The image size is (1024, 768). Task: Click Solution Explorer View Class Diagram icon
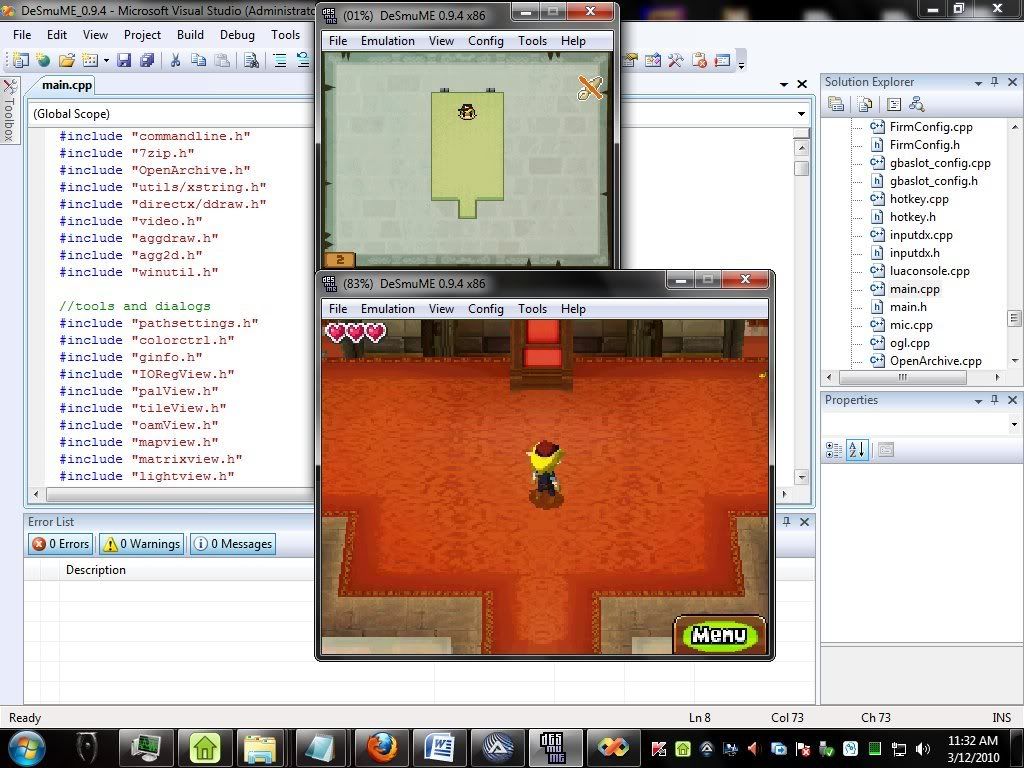tap(917, 104)
